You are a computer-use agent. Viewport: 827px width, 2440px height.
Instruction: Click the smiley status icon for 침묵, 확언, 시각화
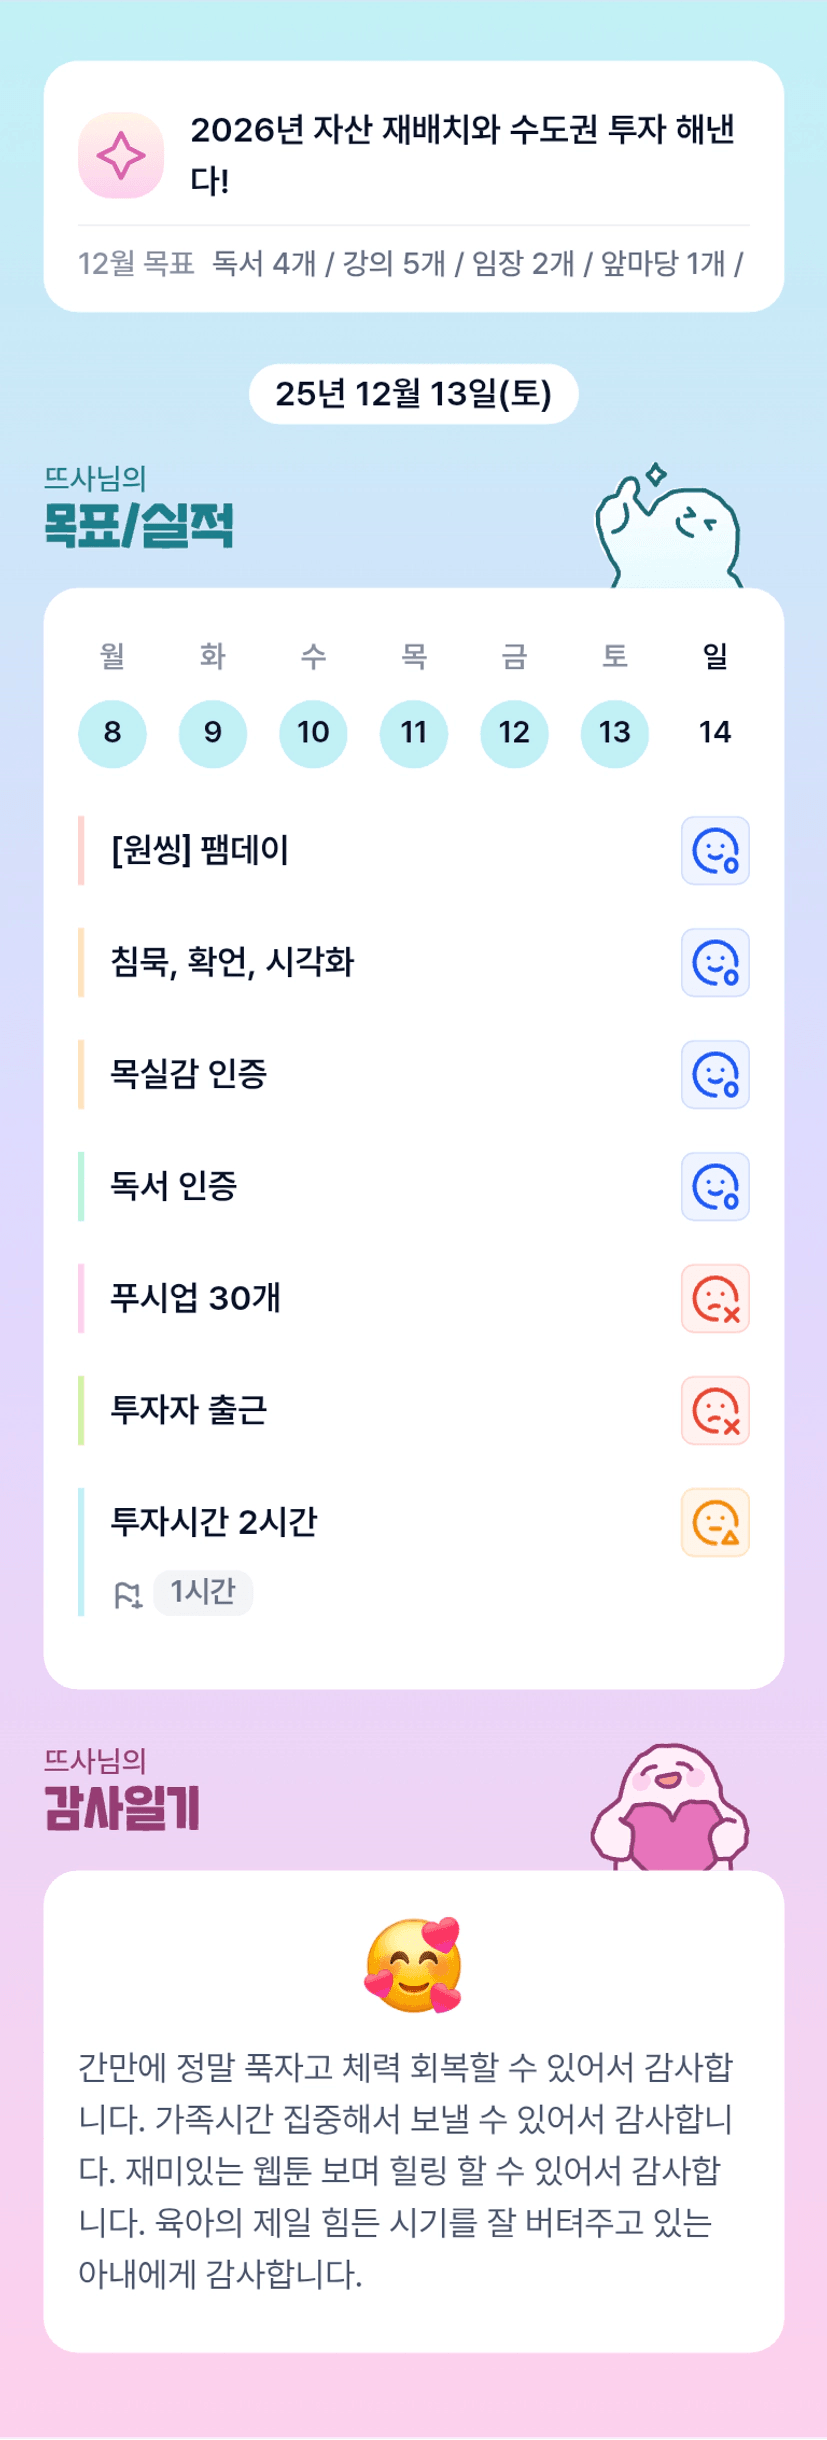coord(715,963)
